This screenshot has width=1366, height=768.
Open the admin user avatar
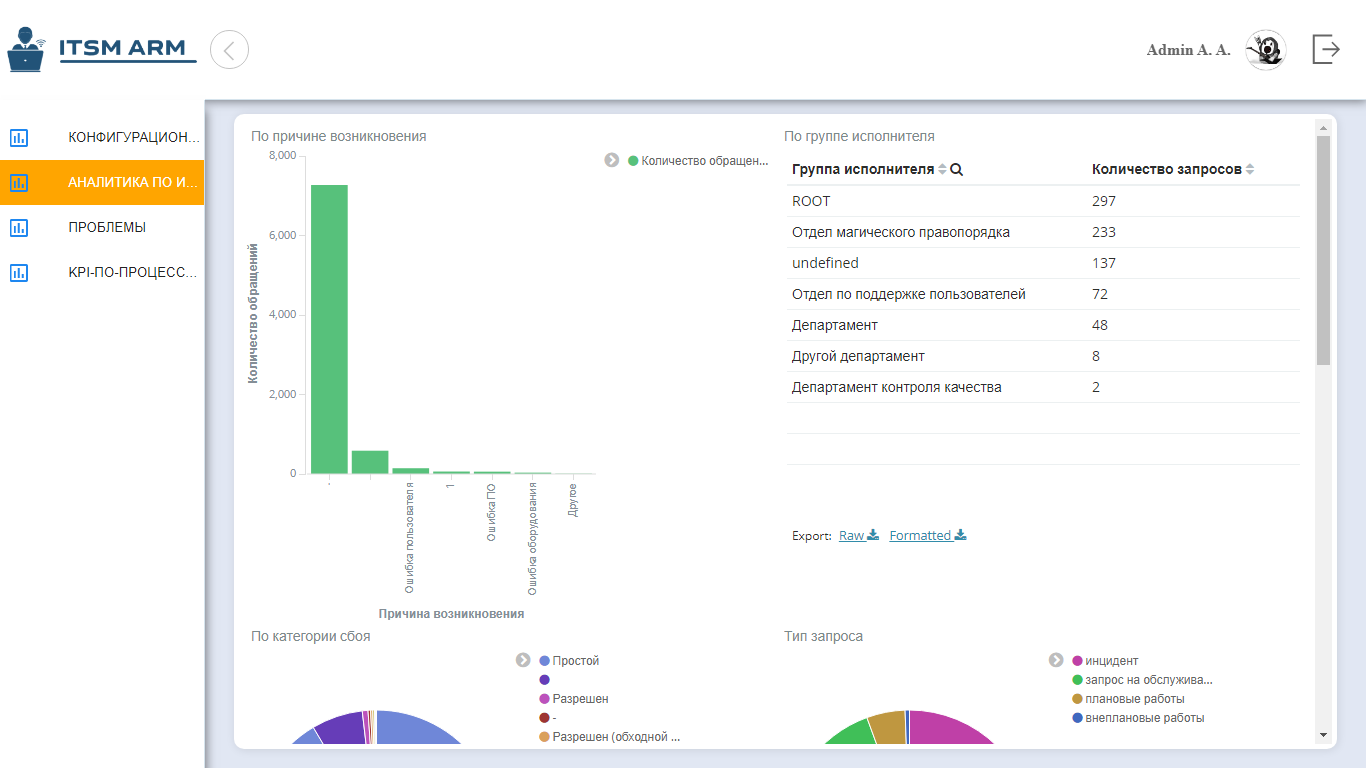pyautogui.click(x=1266, y=50)
